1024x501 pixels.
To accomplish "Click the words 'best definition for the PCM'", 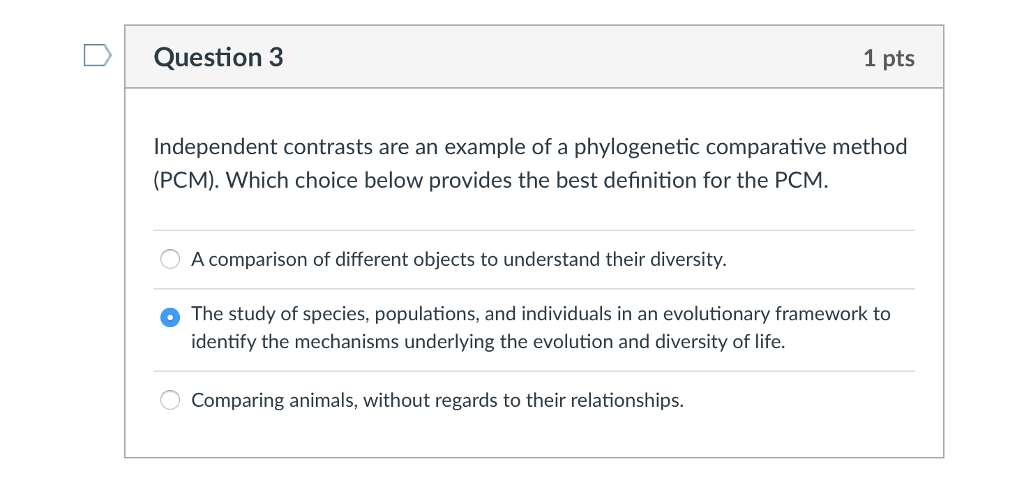I will click(692, 180).
